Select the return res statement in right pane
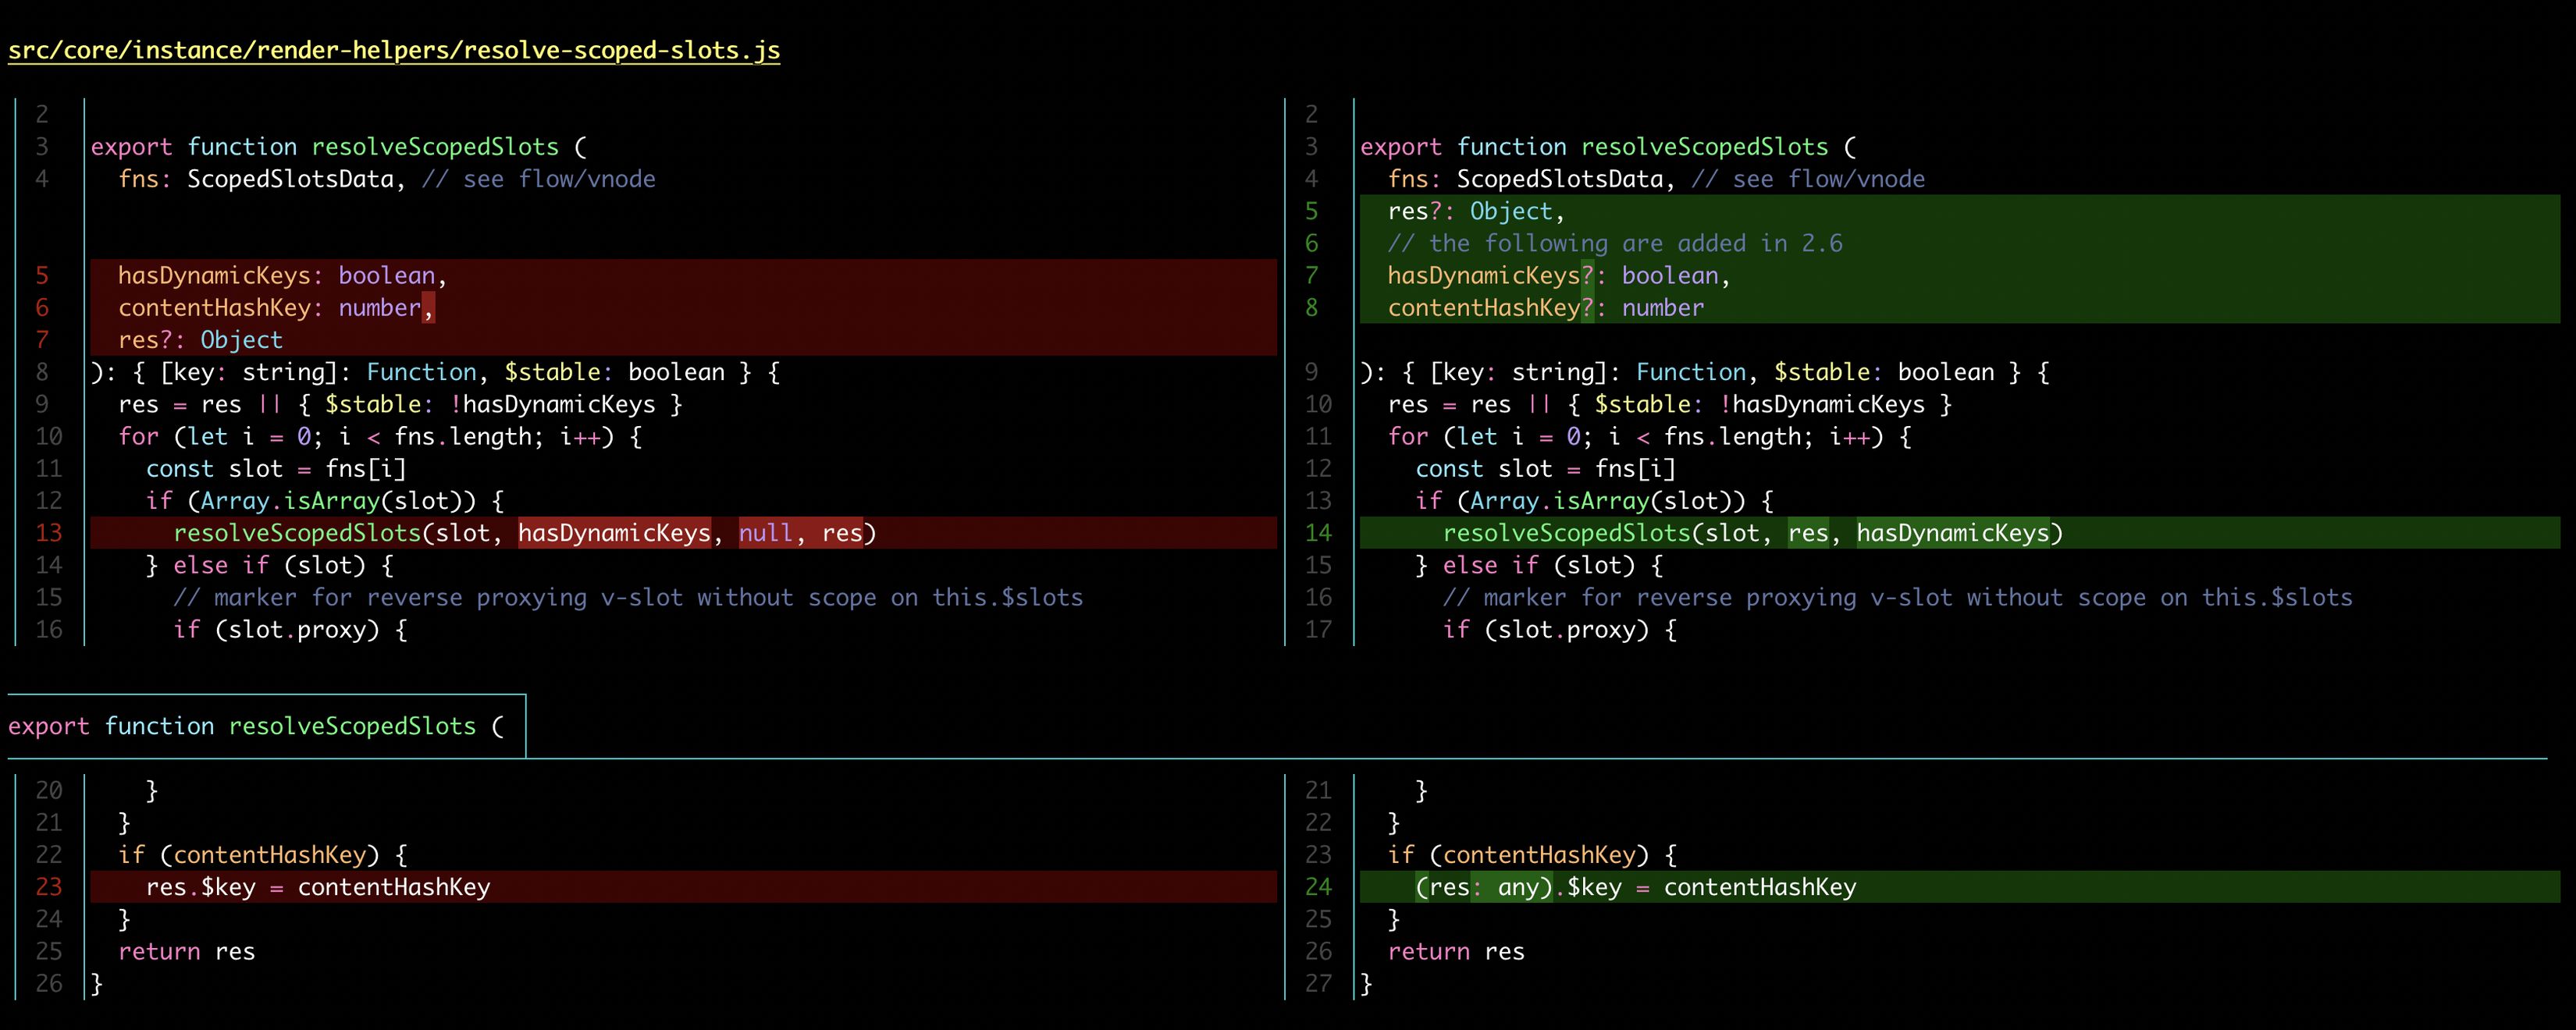 (x=1456, y=951)
